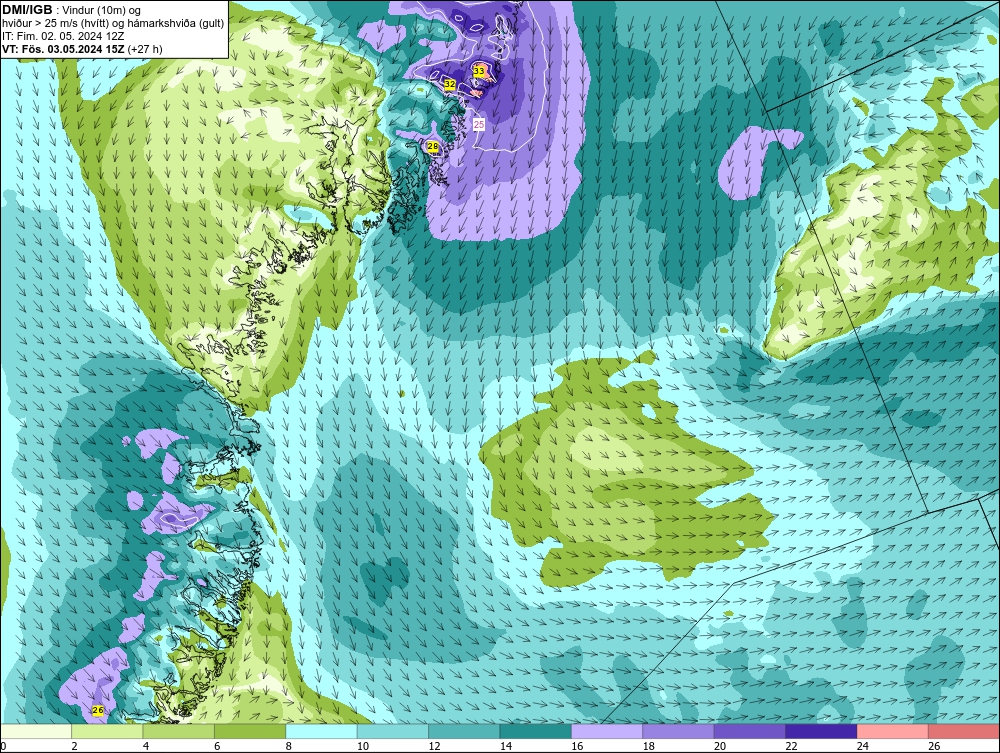1000x753 pixels.
Task: Select the 18–20 m/s purple legend swatch
Action: tap(679, 731)
